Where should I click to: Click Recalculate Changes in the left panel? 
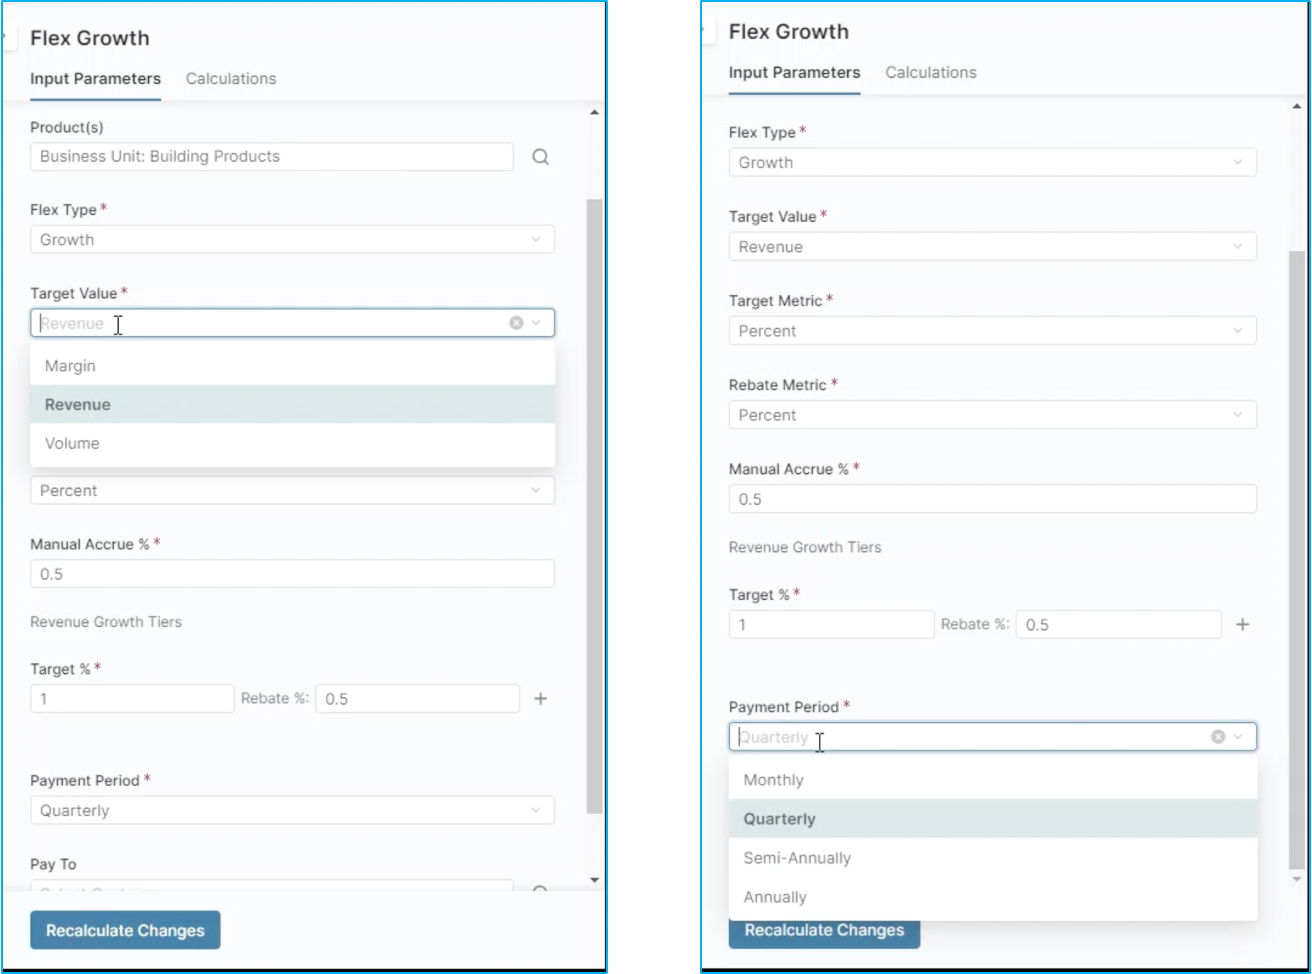(x=125, y=930)
